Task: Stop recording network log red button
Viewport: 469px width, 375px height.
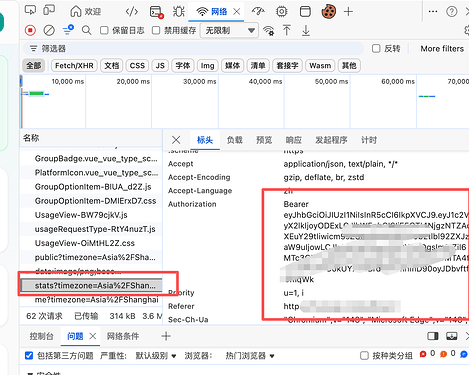Action: [30, 30]
